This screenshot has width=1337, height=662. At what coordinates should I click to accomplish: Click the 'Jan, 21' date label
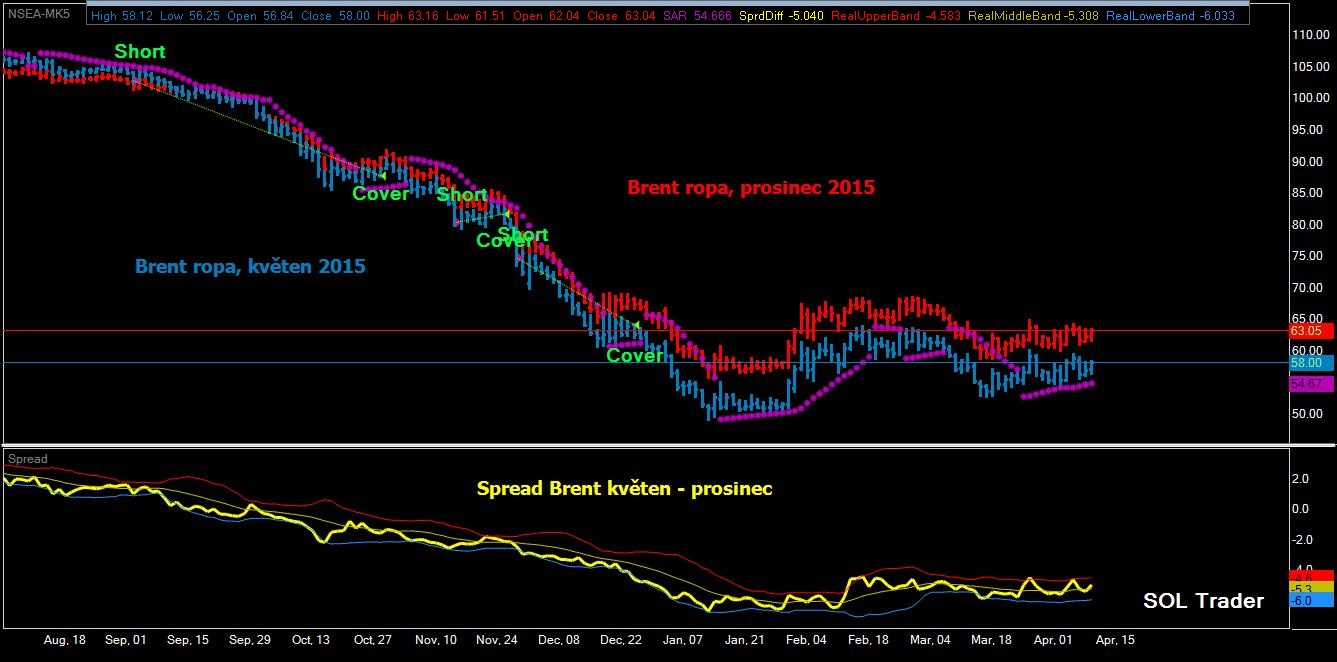tap(744, 639)
